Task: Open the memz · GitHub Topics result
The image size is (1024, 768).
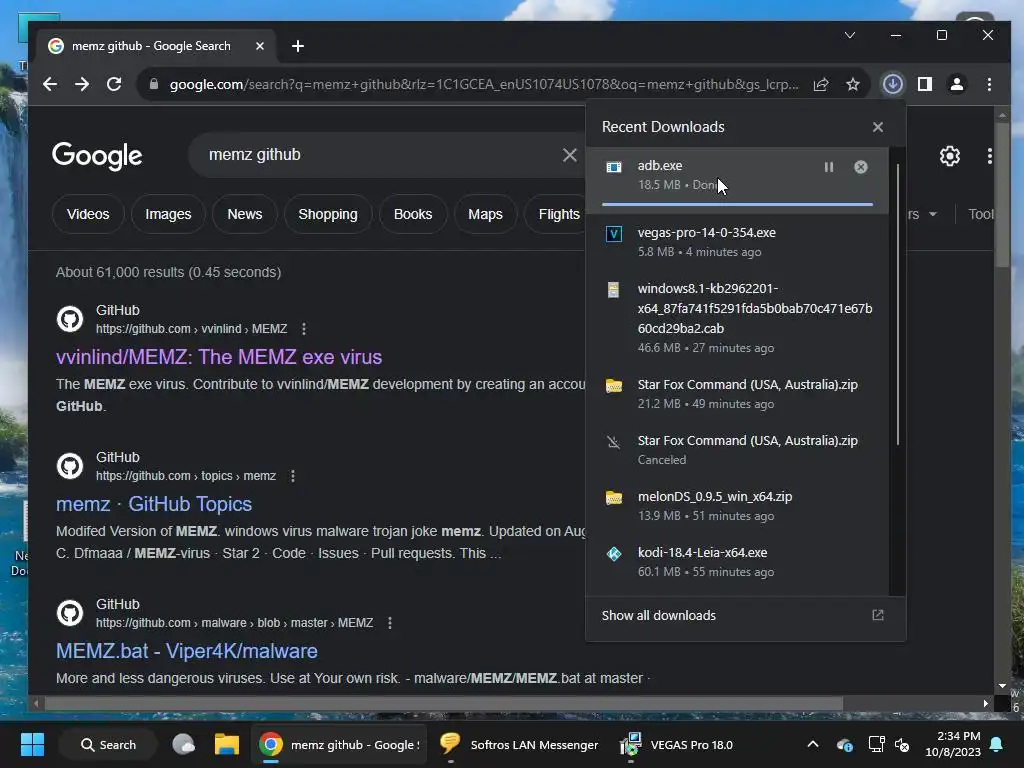Action: [x=154, y=504]
